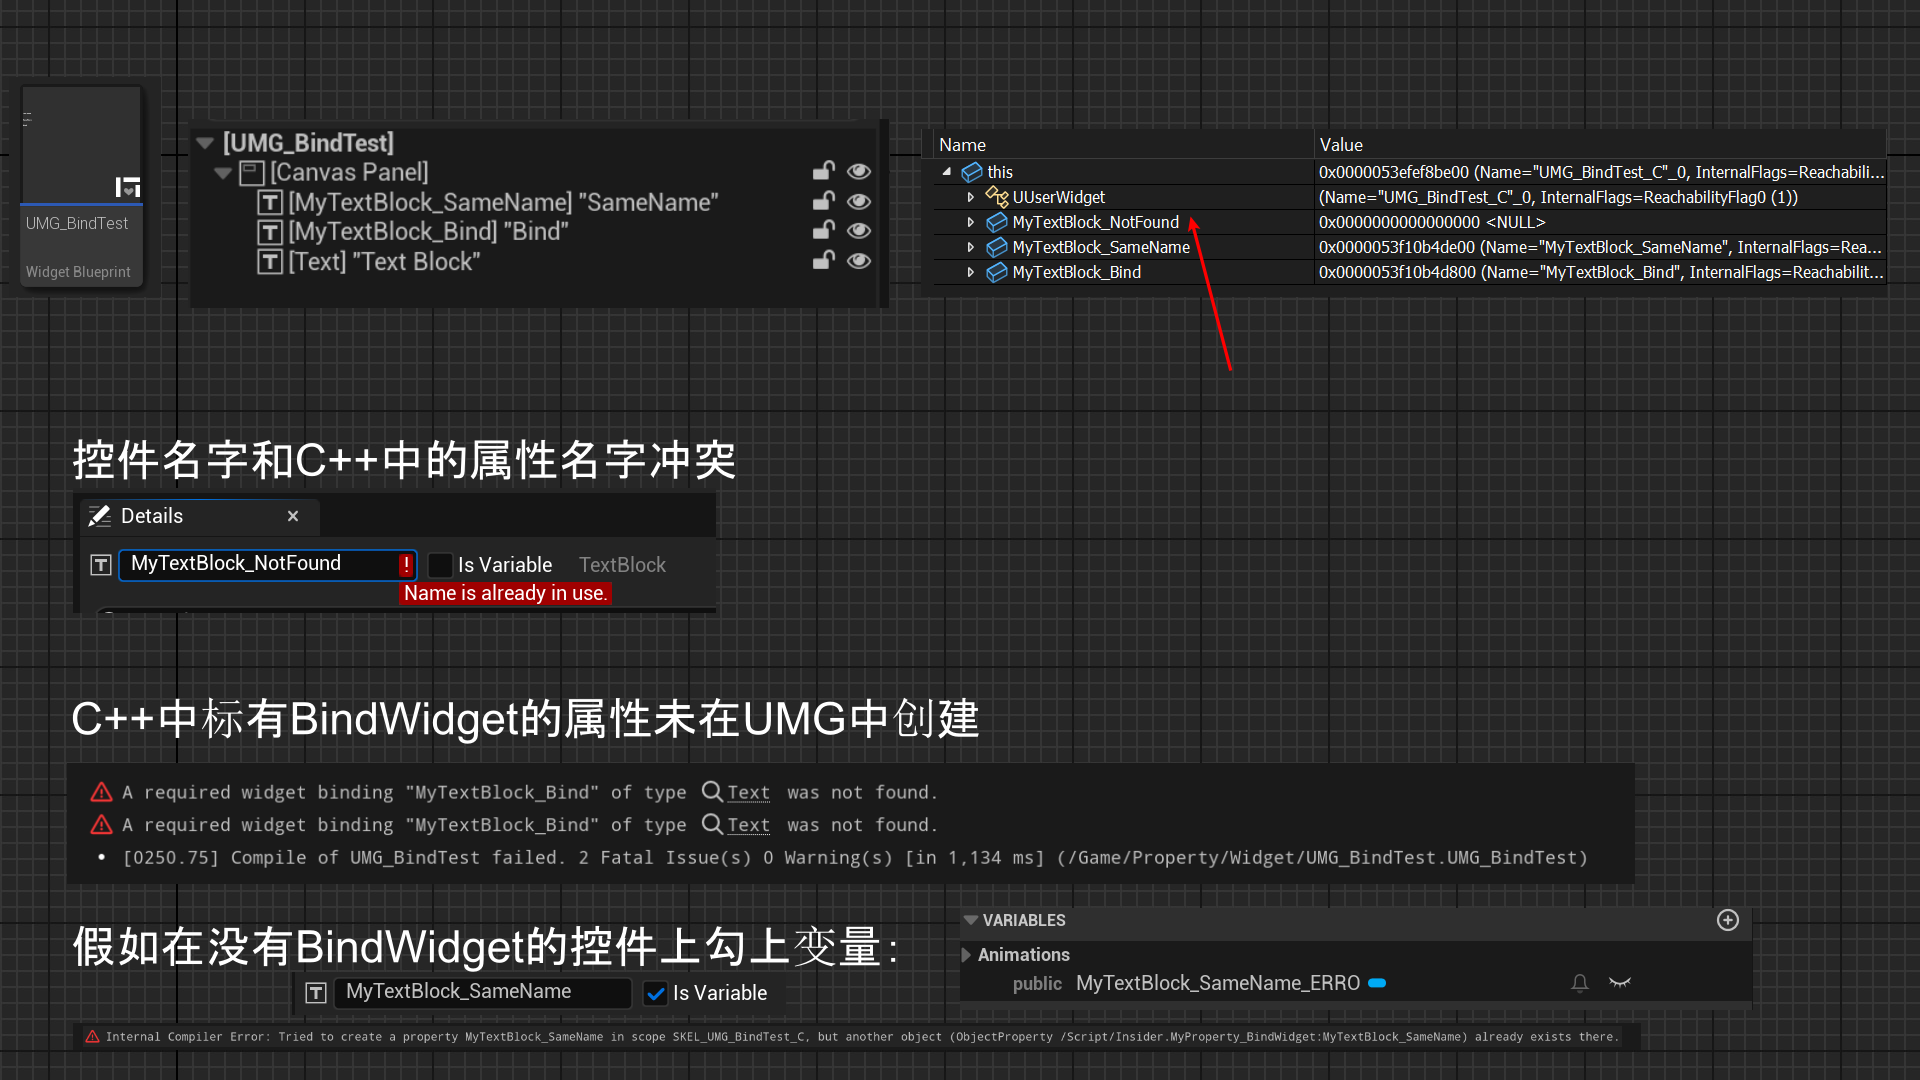Click closed-eye icon on variable row
Image resolution: width=1920 pixels, height=1080 pixels.
(1620, 983)
